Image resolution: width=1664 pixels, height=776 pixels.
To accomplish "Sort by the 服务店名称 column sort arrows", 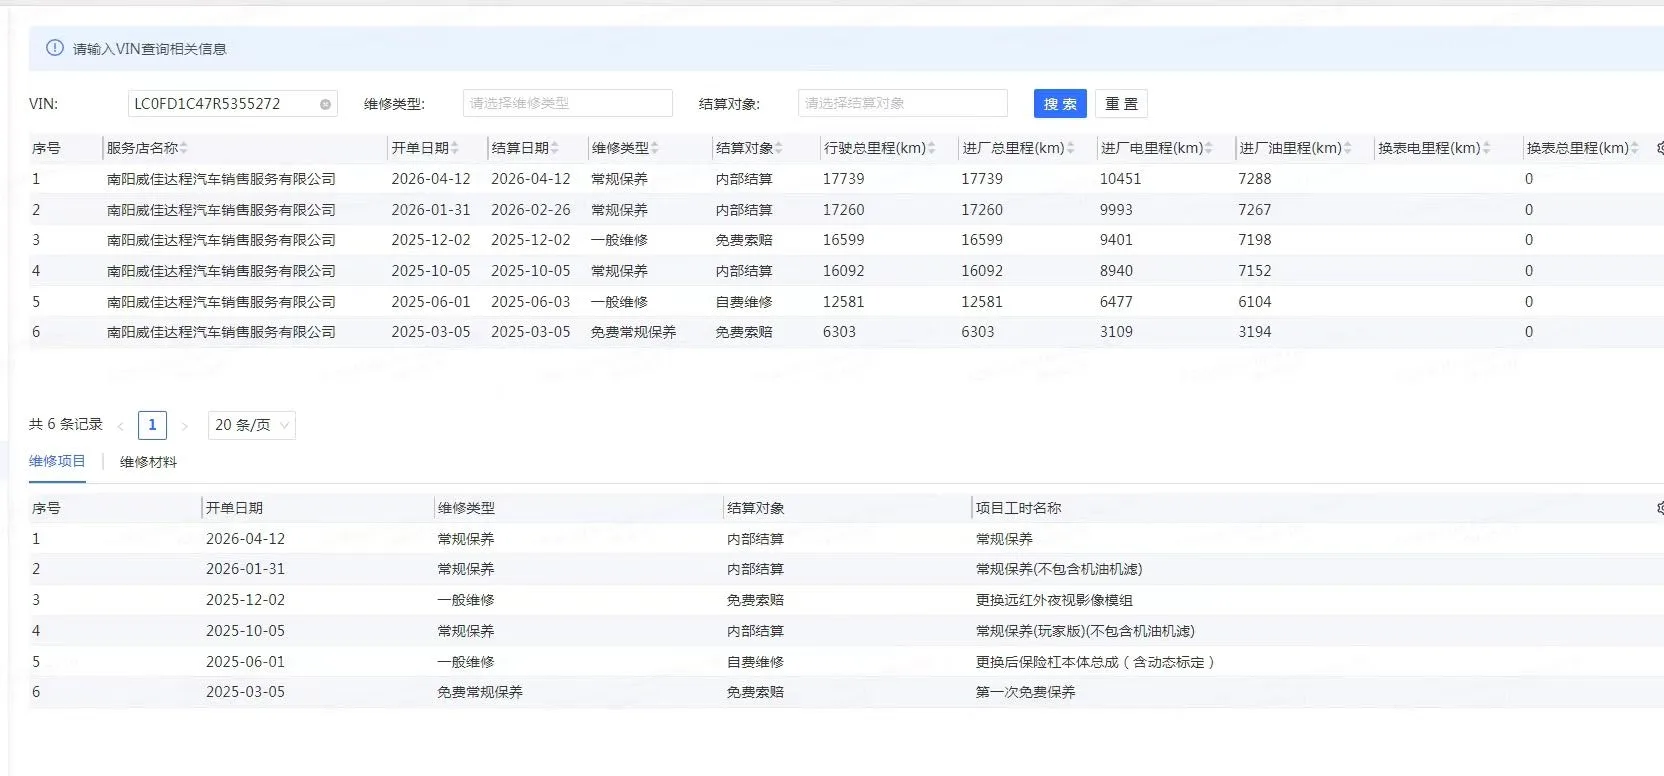I will (x=184, y=148).
